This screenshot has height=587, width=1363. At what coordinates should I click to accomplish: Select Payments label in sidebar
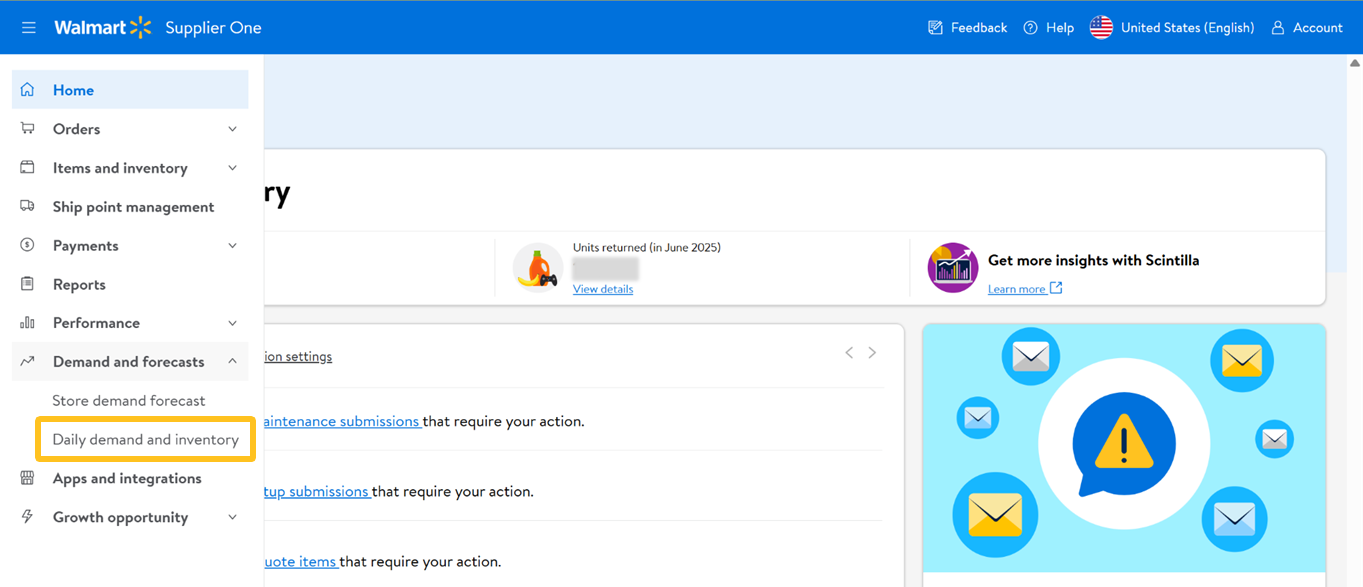tap(86, 246)
